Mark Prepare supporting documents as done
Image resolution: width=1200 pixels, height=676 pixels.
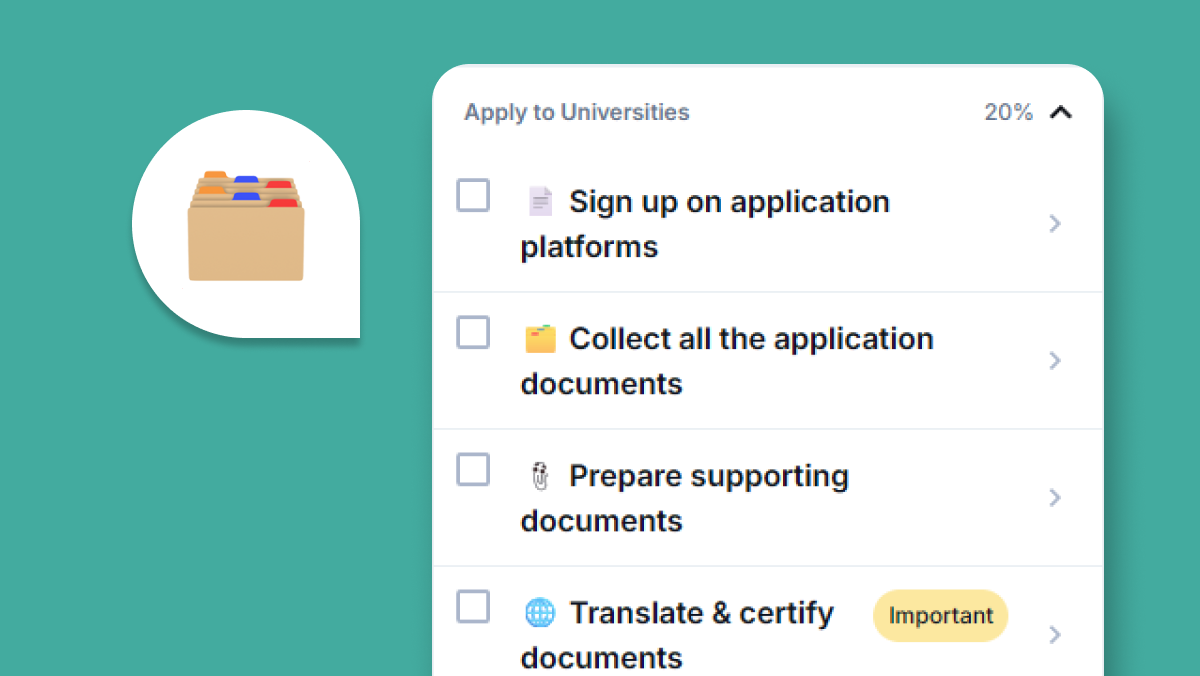473,469
